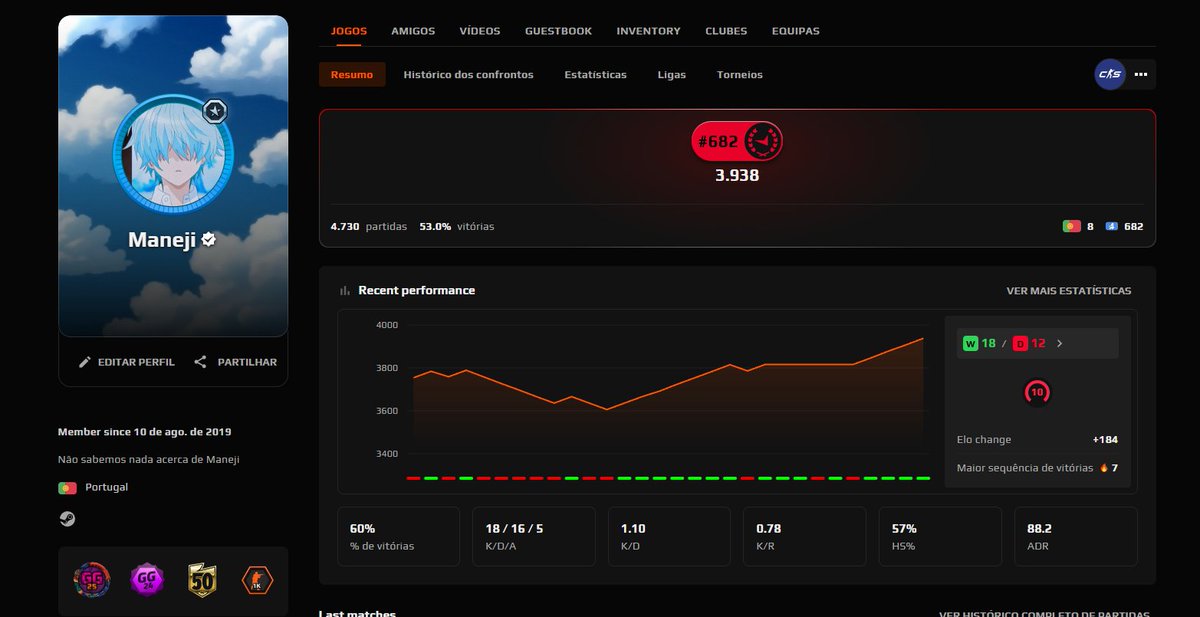The width and height of the screenshot is (1200, 617).
Task: Click the regional ranking icon beside 682
Action: click(x=1112, y=226)
